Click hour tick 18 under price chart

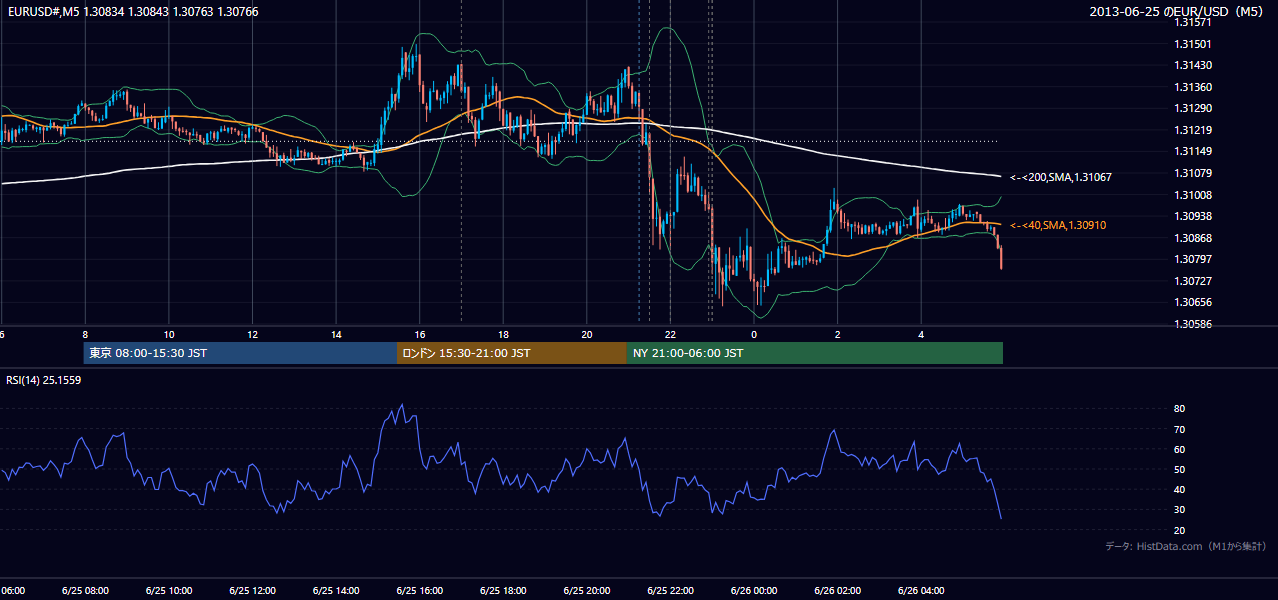click(x=504, y=335)
